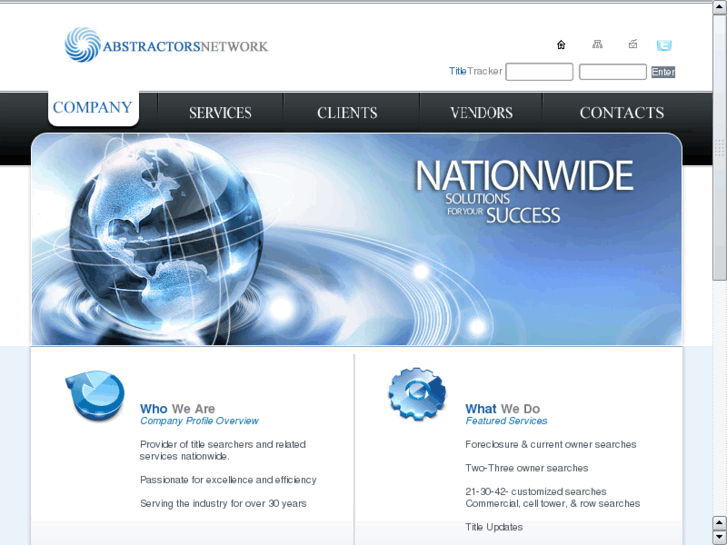Open the Featured Services link

coord(506,421)
